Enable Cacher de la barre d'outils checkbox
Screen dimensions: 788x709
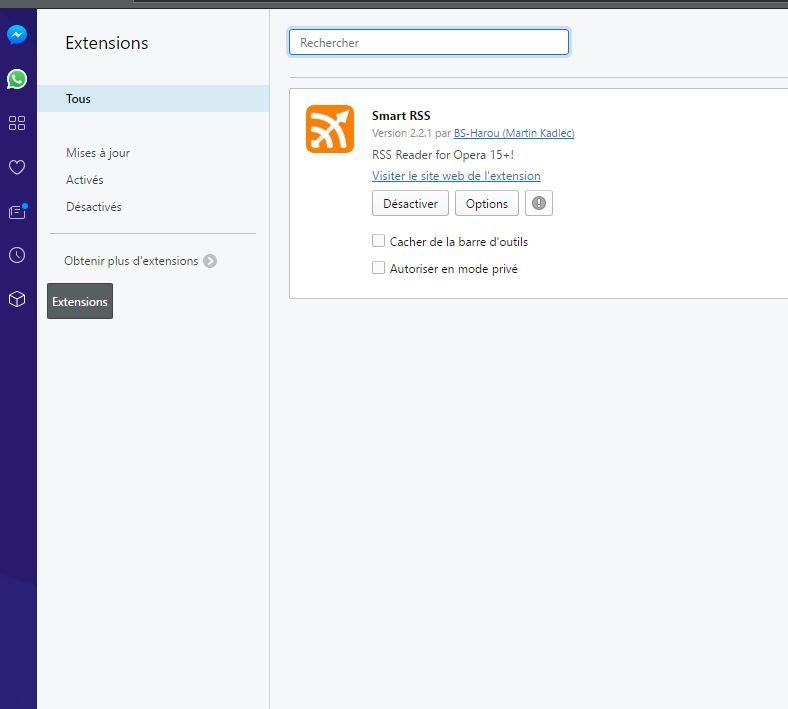point(378,241)
